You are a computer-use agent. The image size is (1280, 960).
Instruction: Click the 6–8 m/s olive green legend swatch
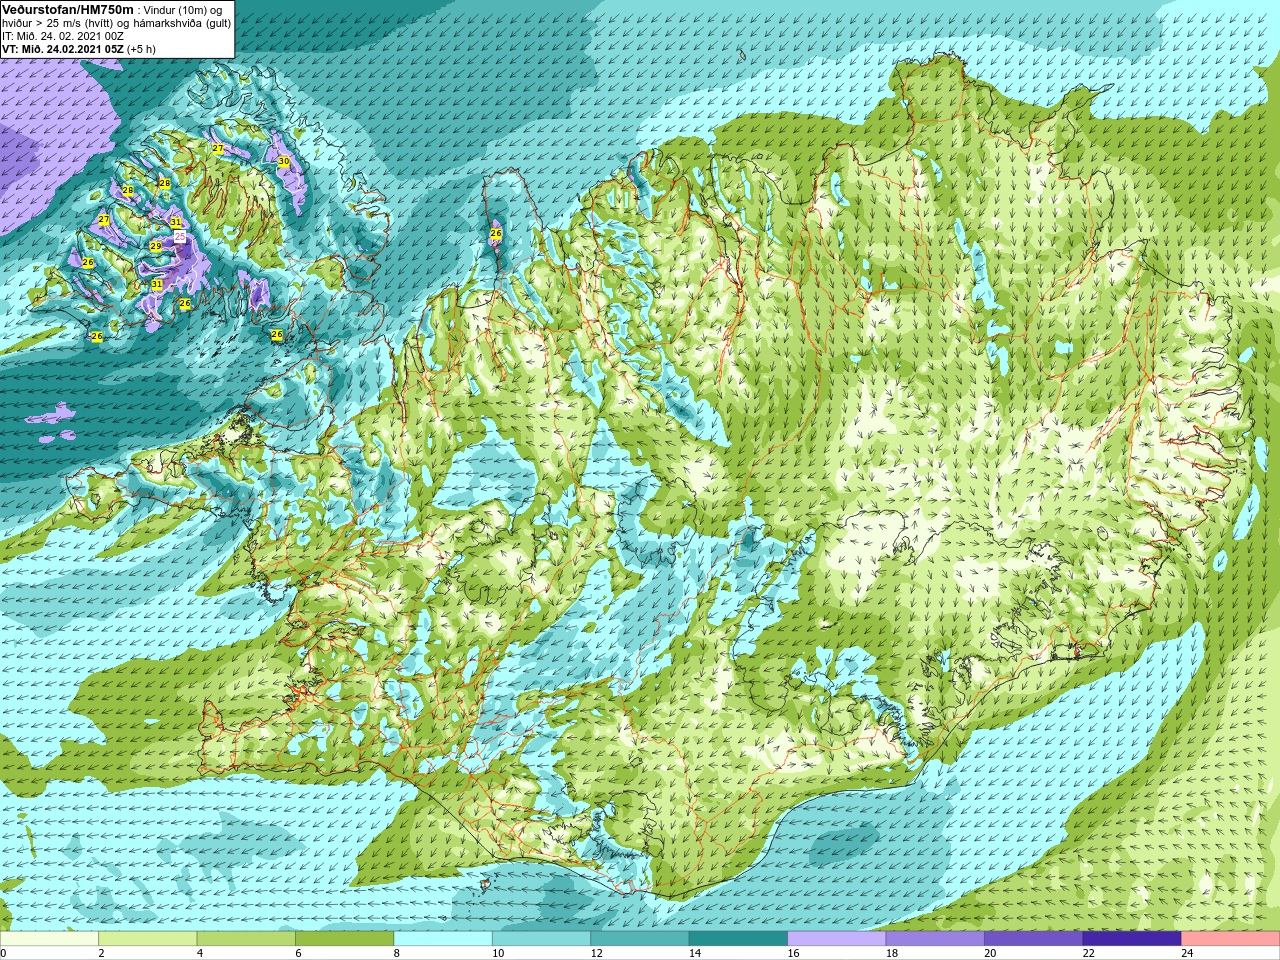pyautogui.click(x=345, y=938)
